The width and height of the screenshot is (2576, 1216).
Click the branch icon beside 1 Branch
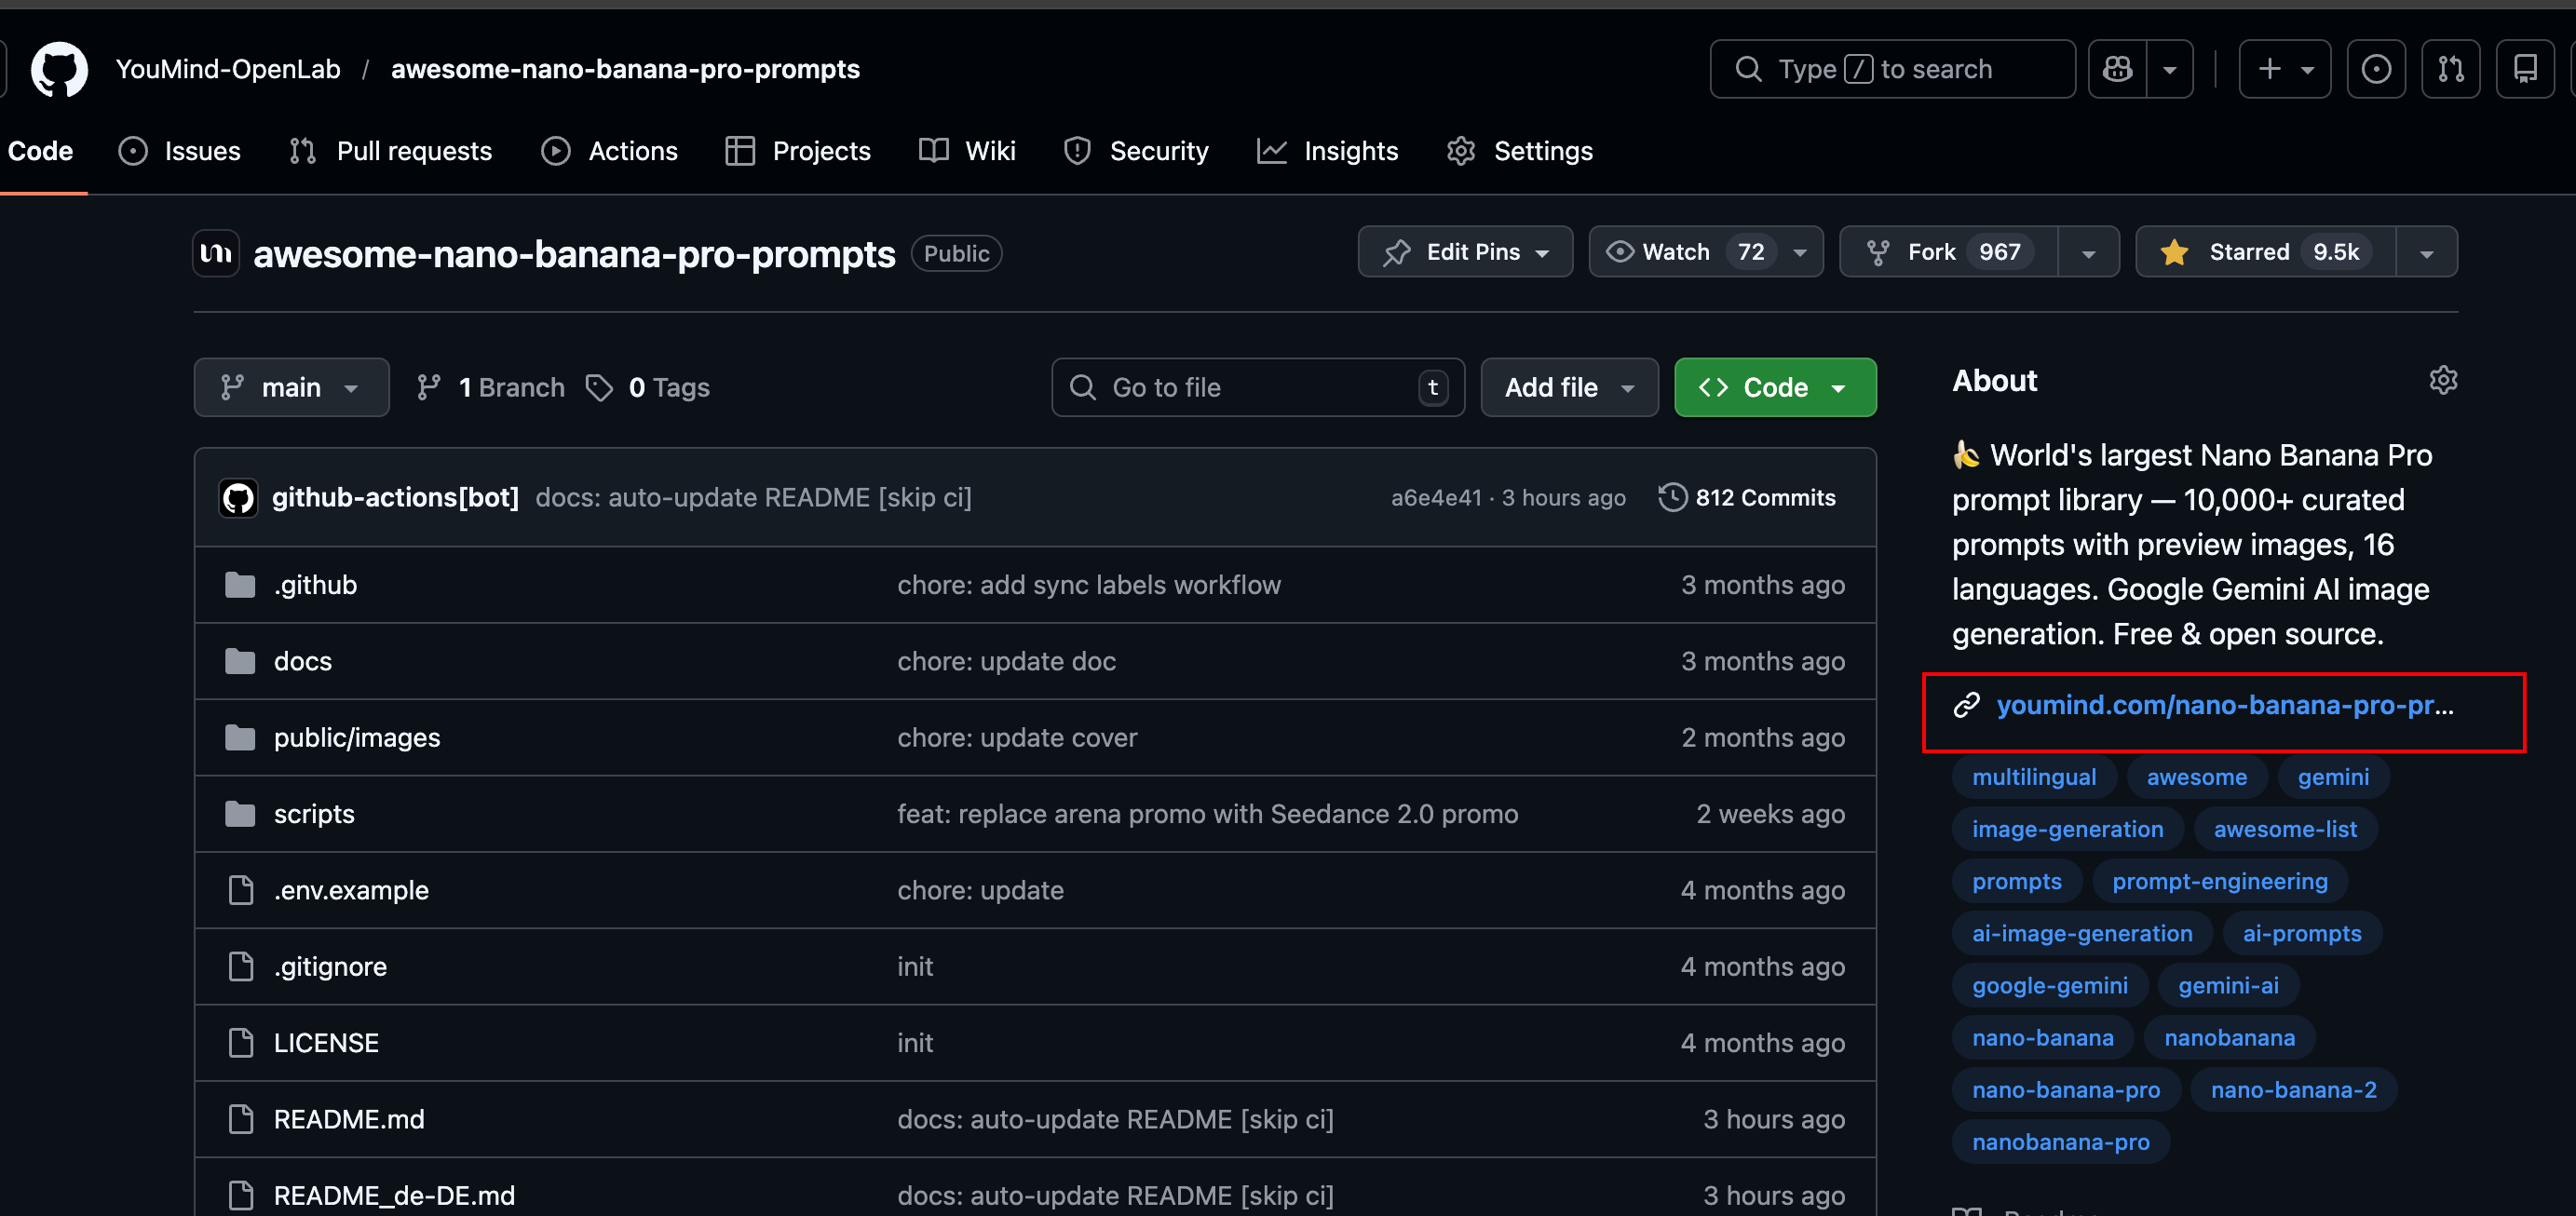click(429, 387)
